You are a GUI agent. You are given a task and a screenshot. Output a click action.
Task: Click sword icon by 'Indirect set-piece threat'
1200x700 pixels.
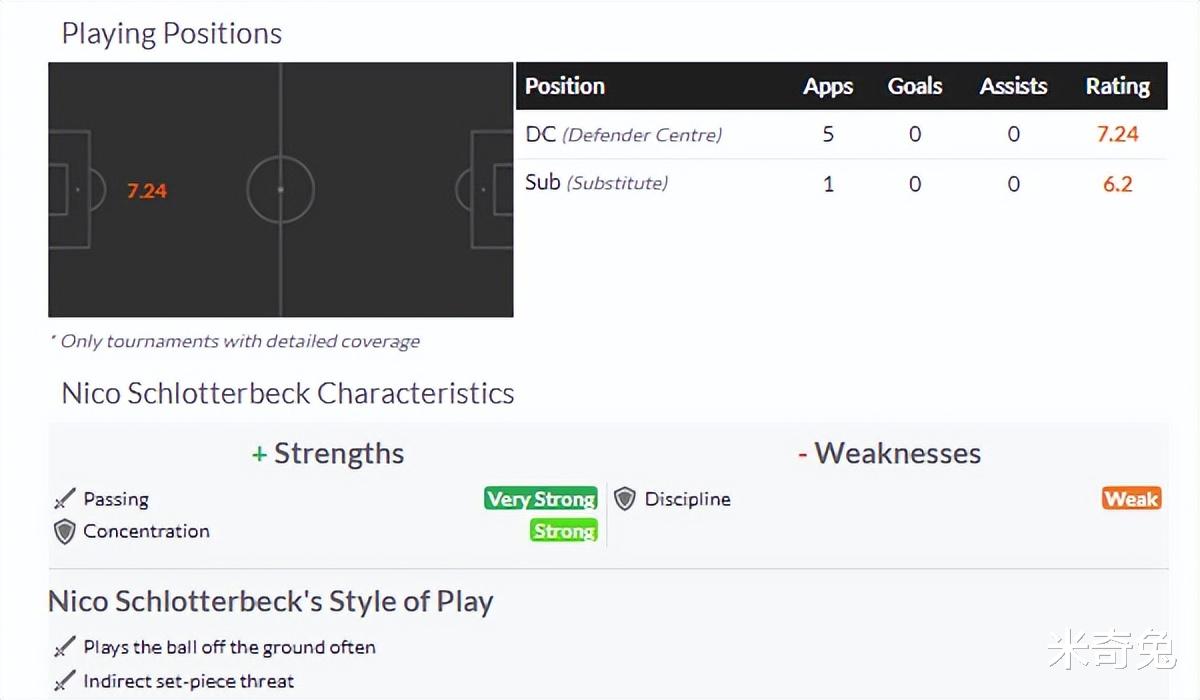point(65,682)
